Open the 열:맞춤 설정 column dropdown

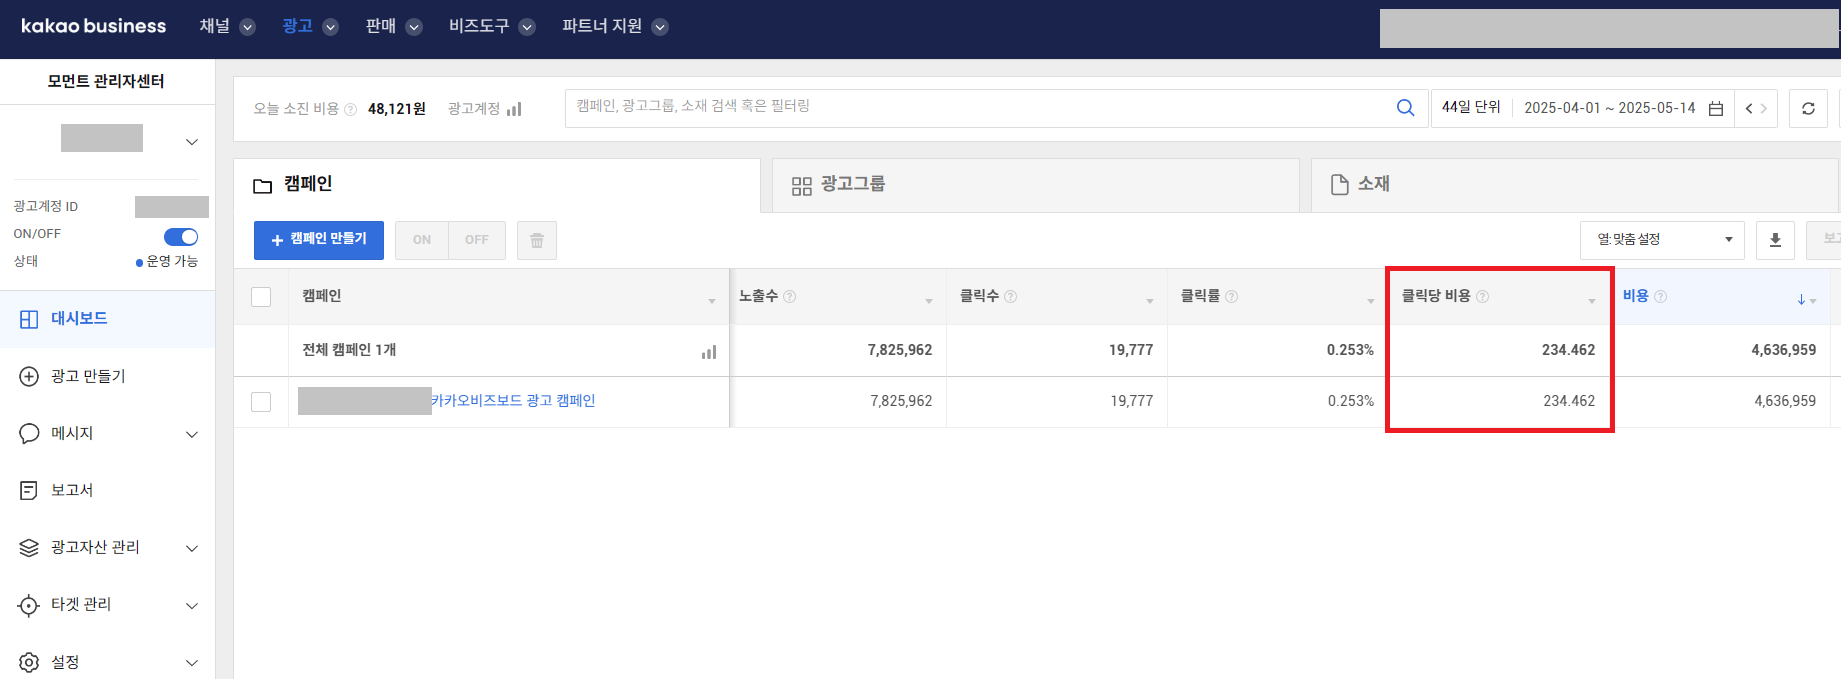[1663, 240]
